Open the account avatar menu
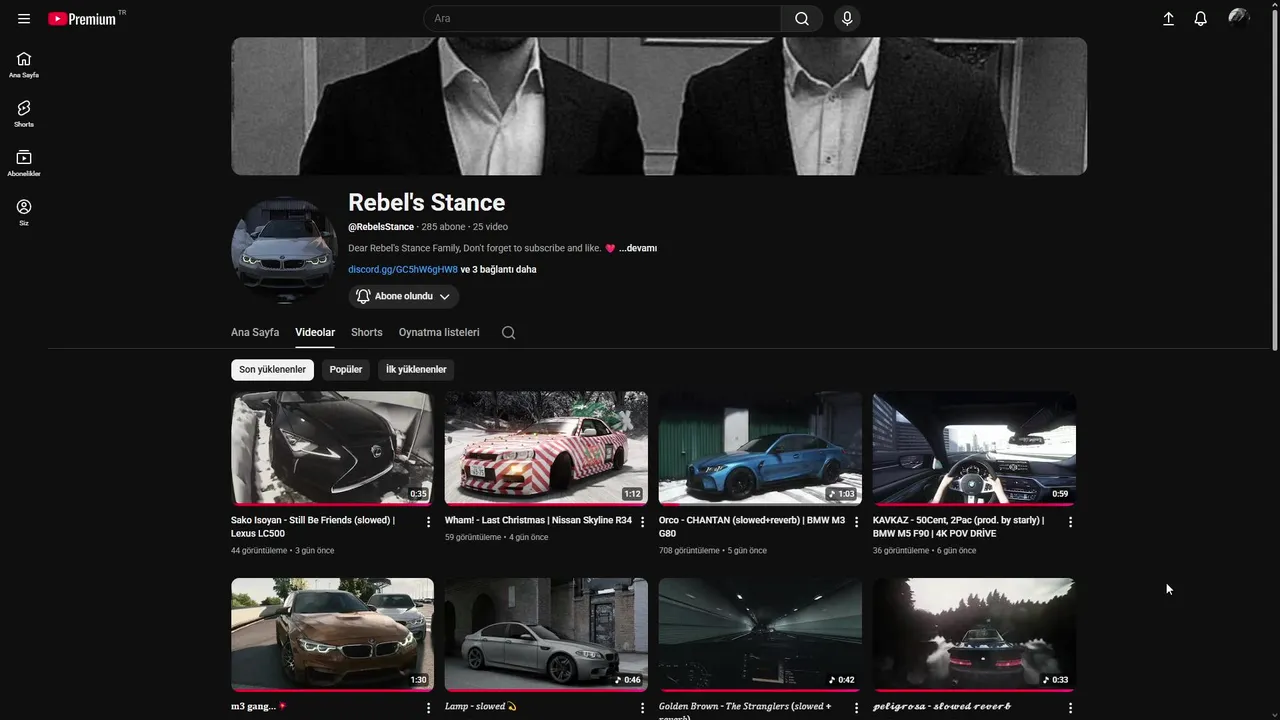 [x=1239, y=19]
